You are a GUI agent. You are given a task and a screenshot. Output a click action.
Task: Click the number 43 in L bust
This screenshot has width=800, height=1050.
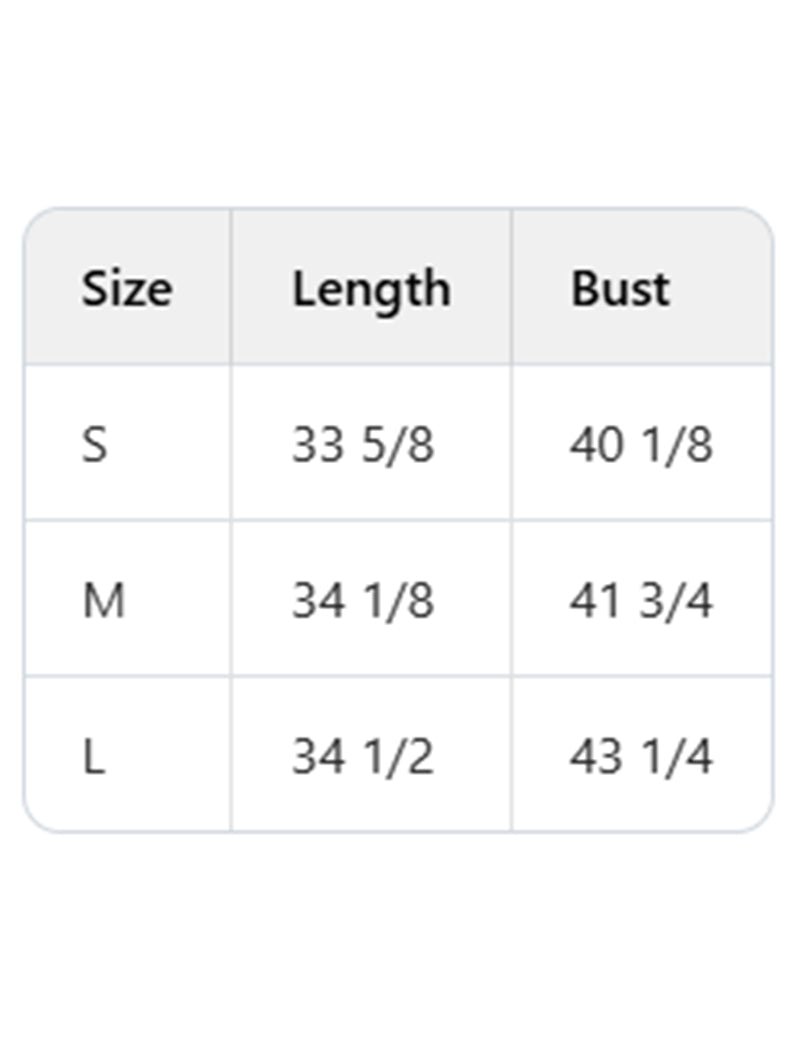[x=597, y=758]
